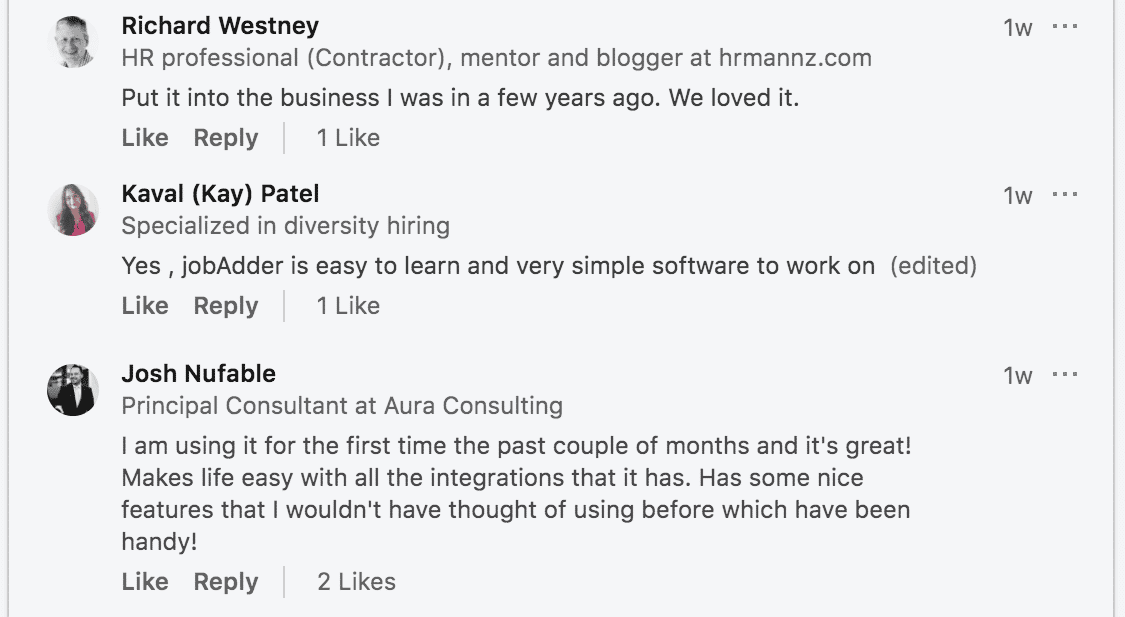Click Josh's Principal Consultant at Aura Consulting headline
Viewport: 1125px width, 617px height.
point(342,406)
